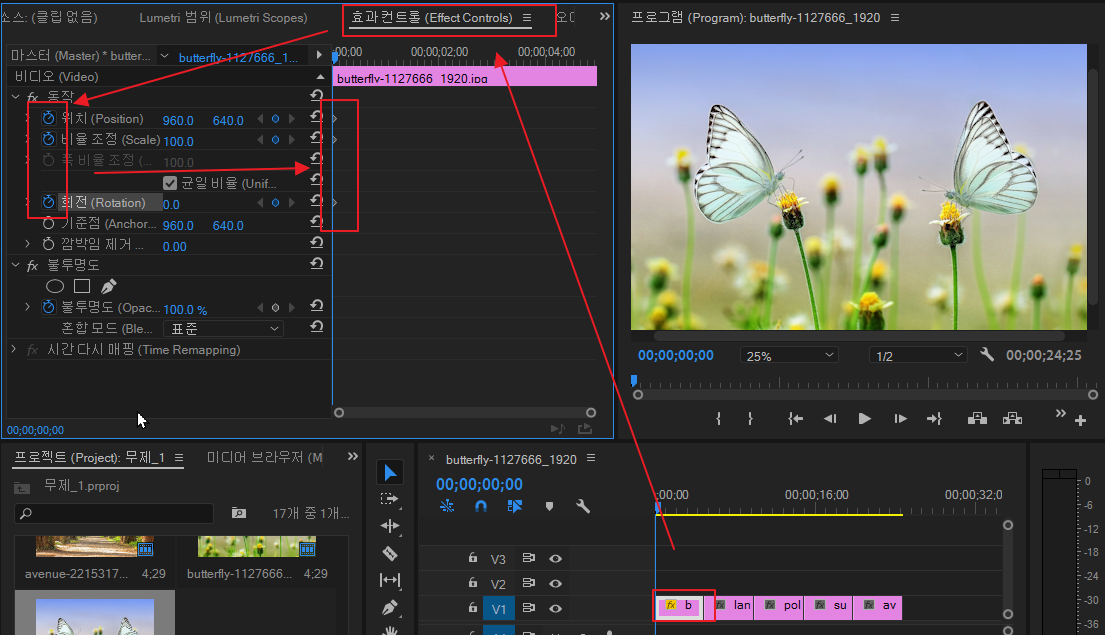Show overflow panels in source group

pyautogui.click(x=605, y=16)
